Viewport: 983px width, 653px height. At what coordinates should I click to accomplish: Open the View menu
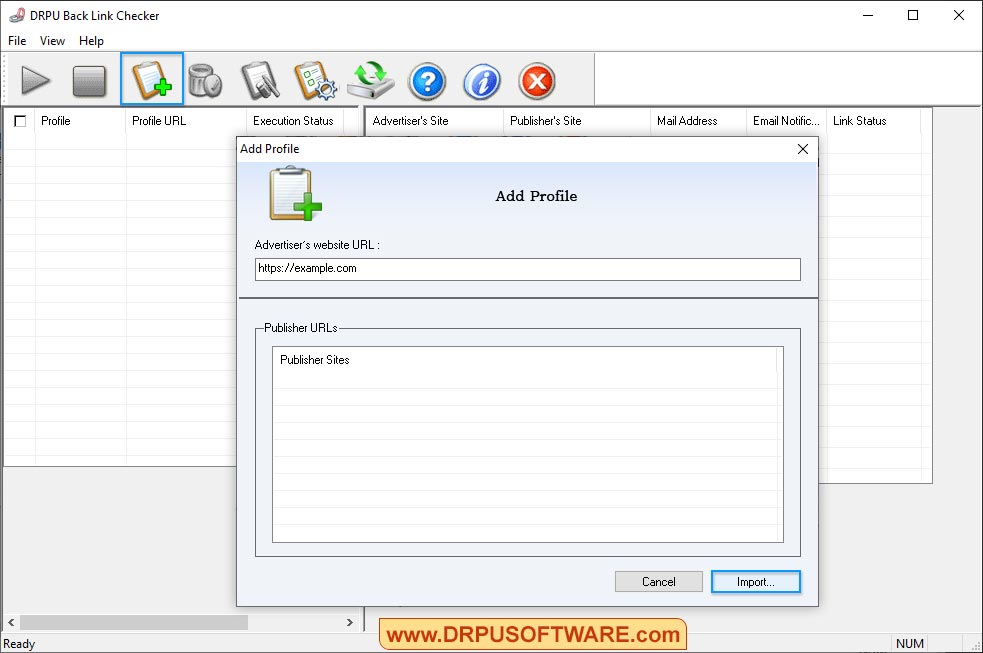(52, 41)
